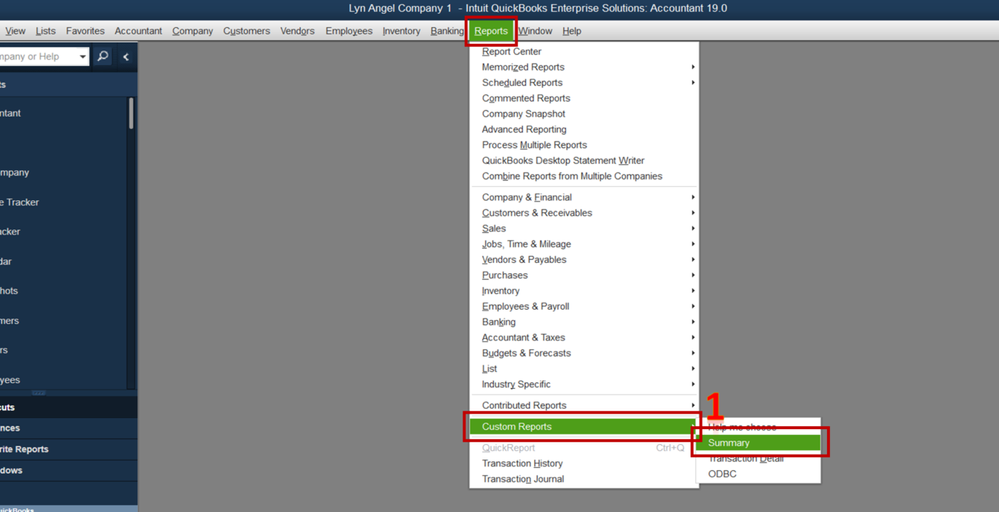Open the Lists menu

(45, 31)
